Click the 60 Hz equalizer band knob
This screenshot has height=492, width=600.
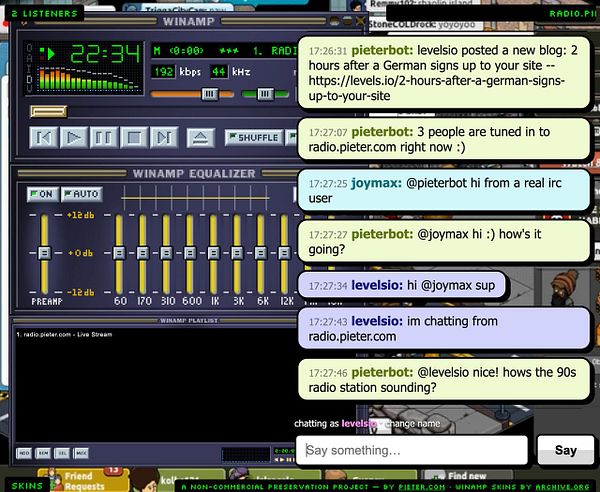[119, 253]
